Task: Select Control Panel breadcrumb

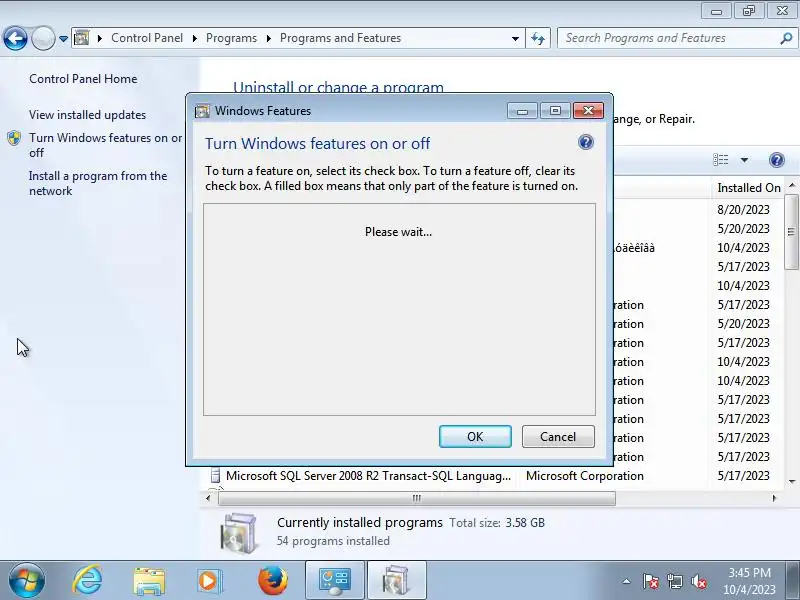Action: [x=147, y=38]
